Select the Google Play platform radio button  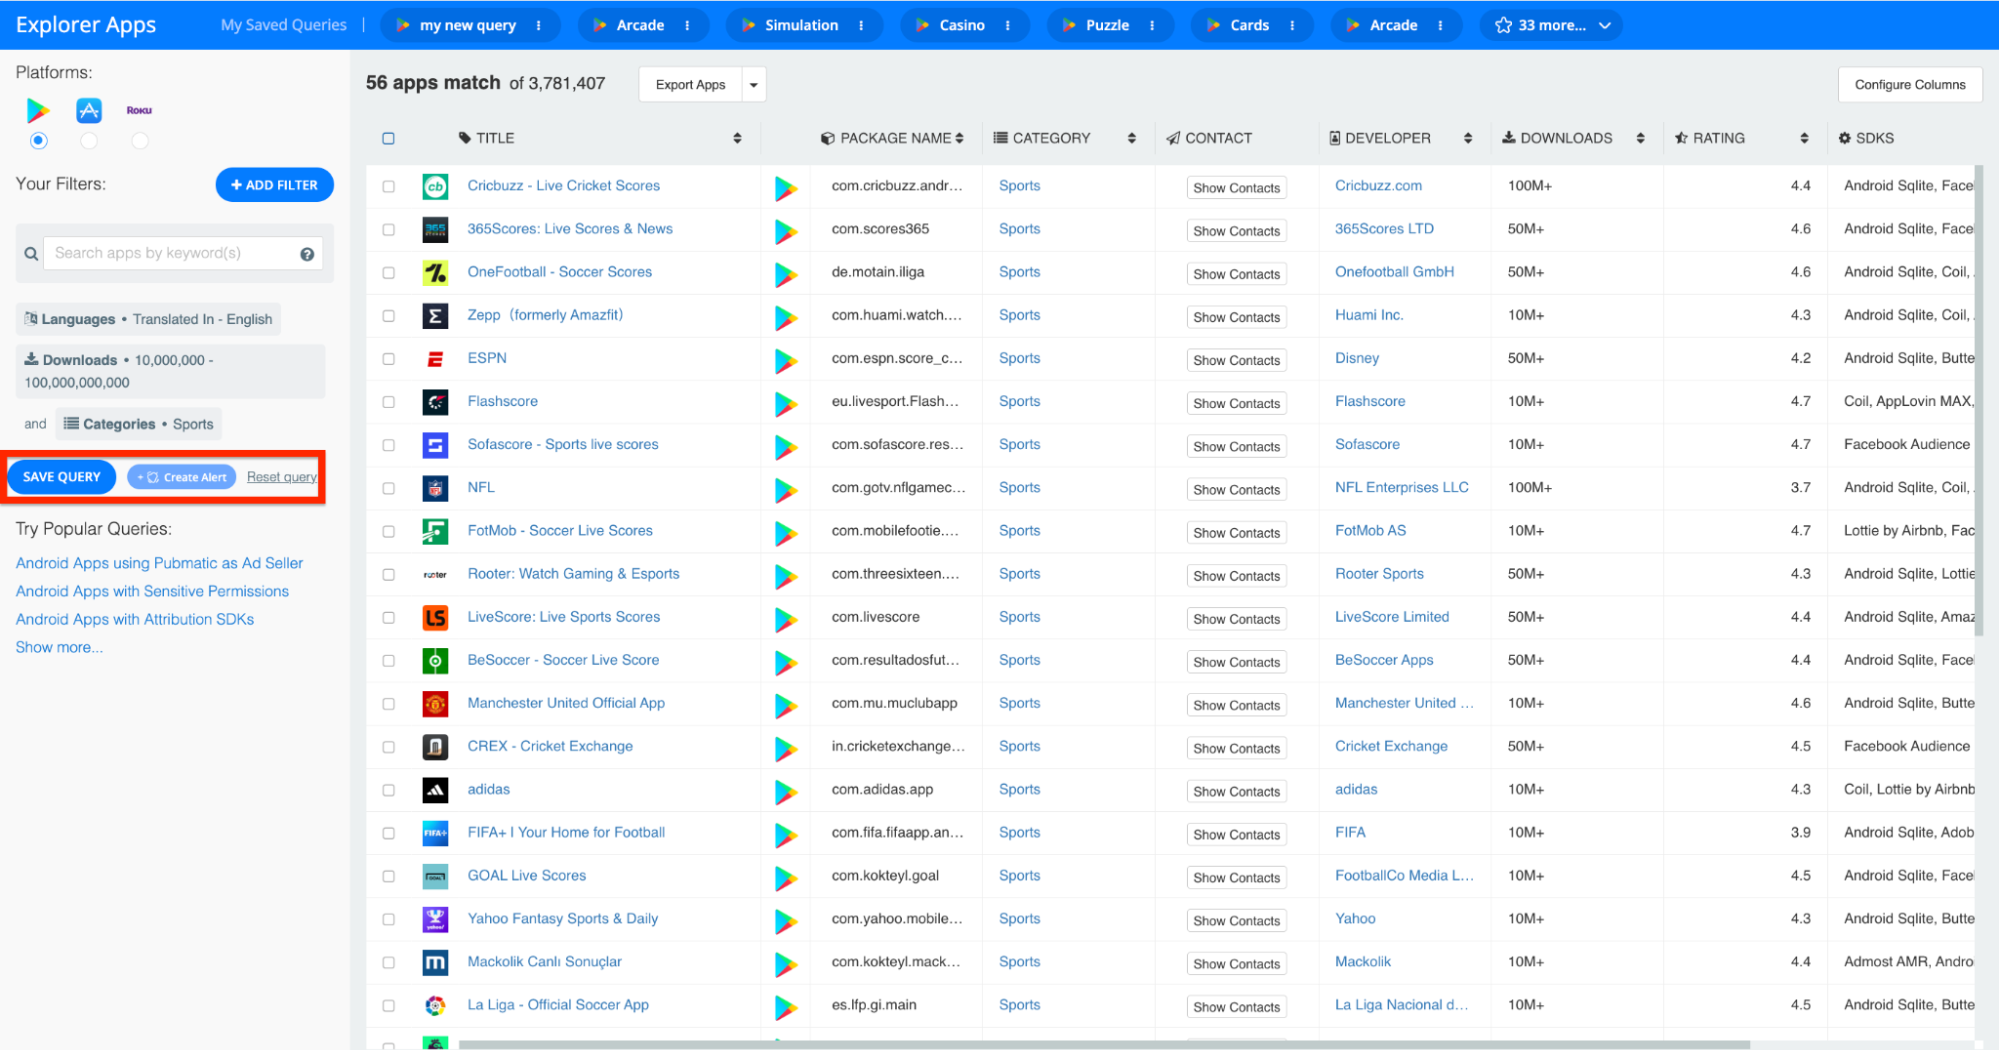click(38, 141)
